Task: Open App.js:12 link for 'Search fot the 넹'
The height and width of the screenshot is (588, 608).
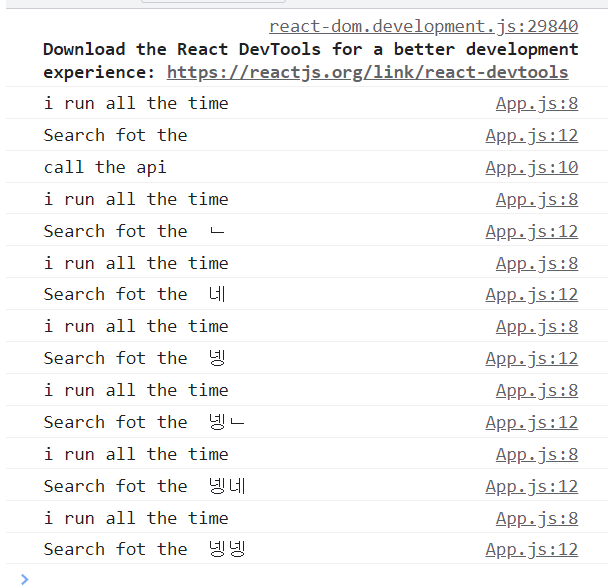Action: pos(532,358)
